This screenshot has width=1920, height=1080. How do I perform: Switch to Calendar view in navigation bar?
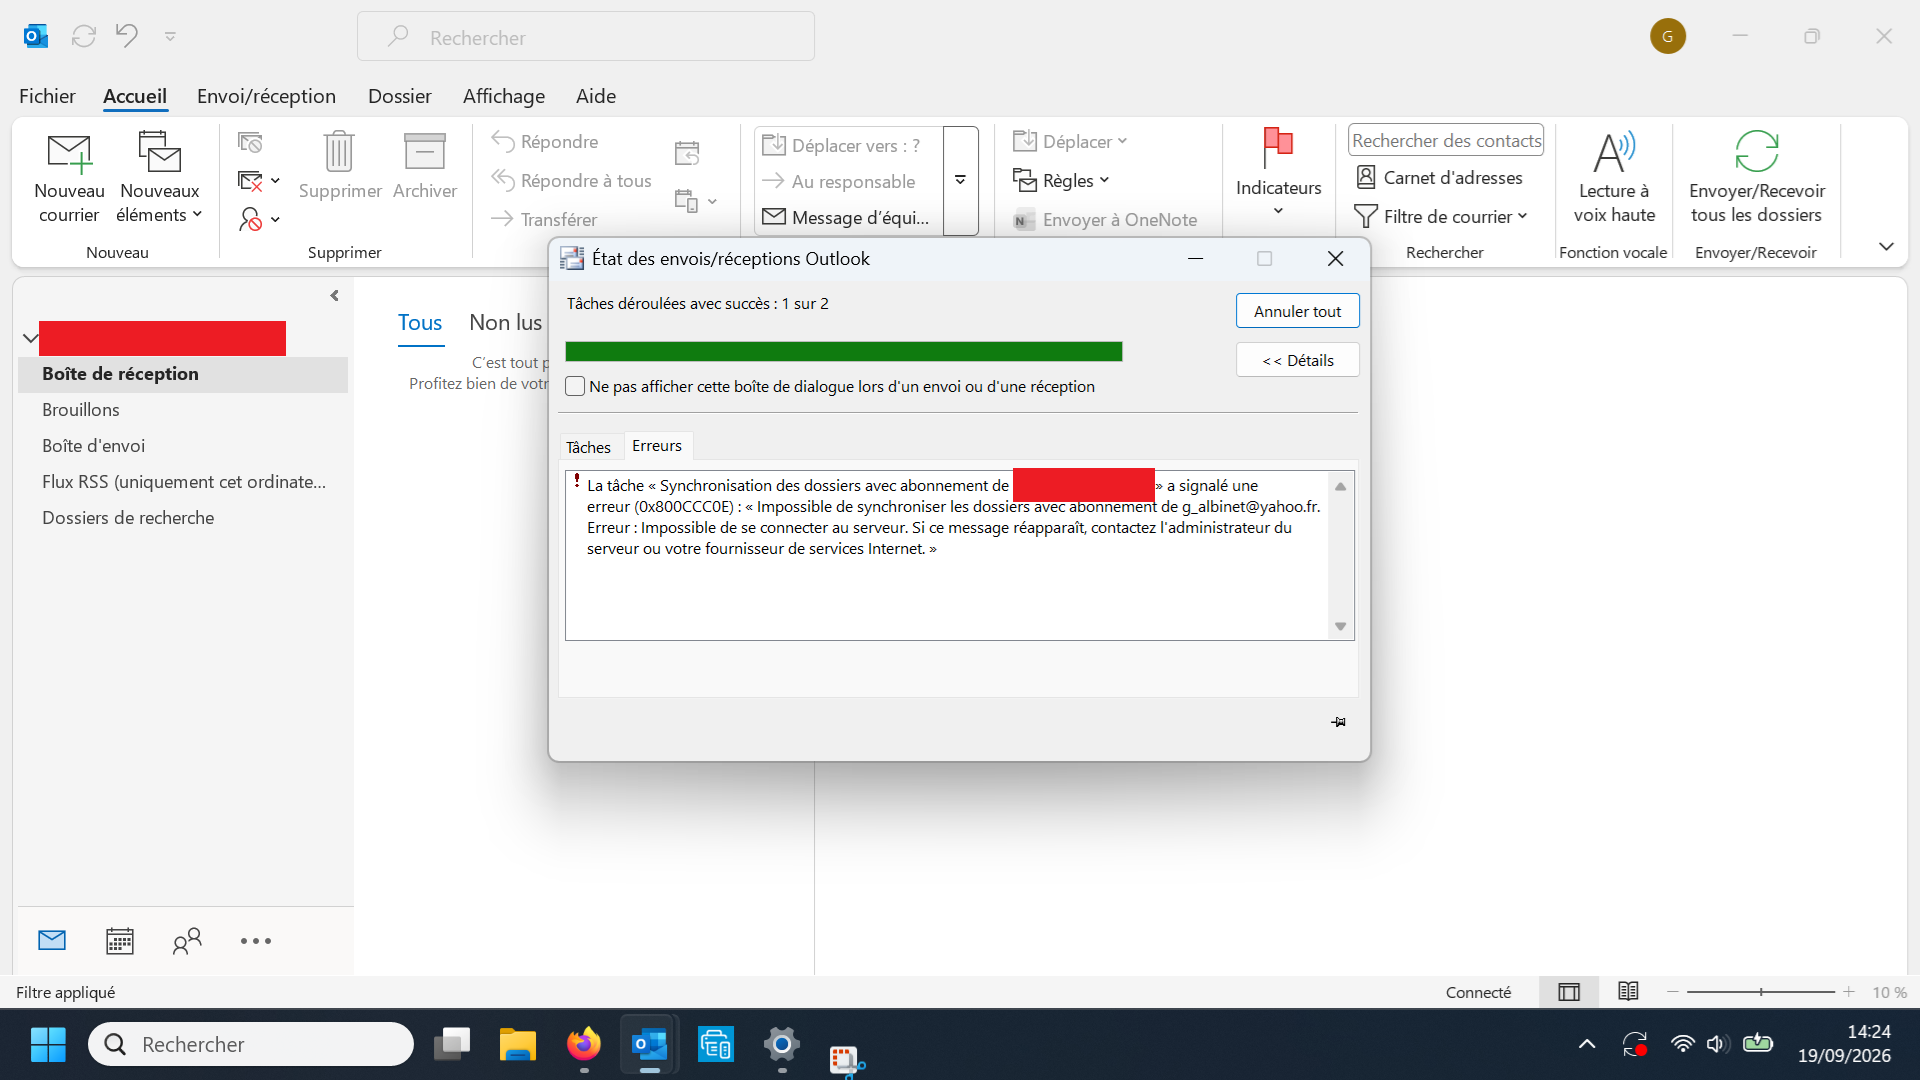(x=120, y=941)
